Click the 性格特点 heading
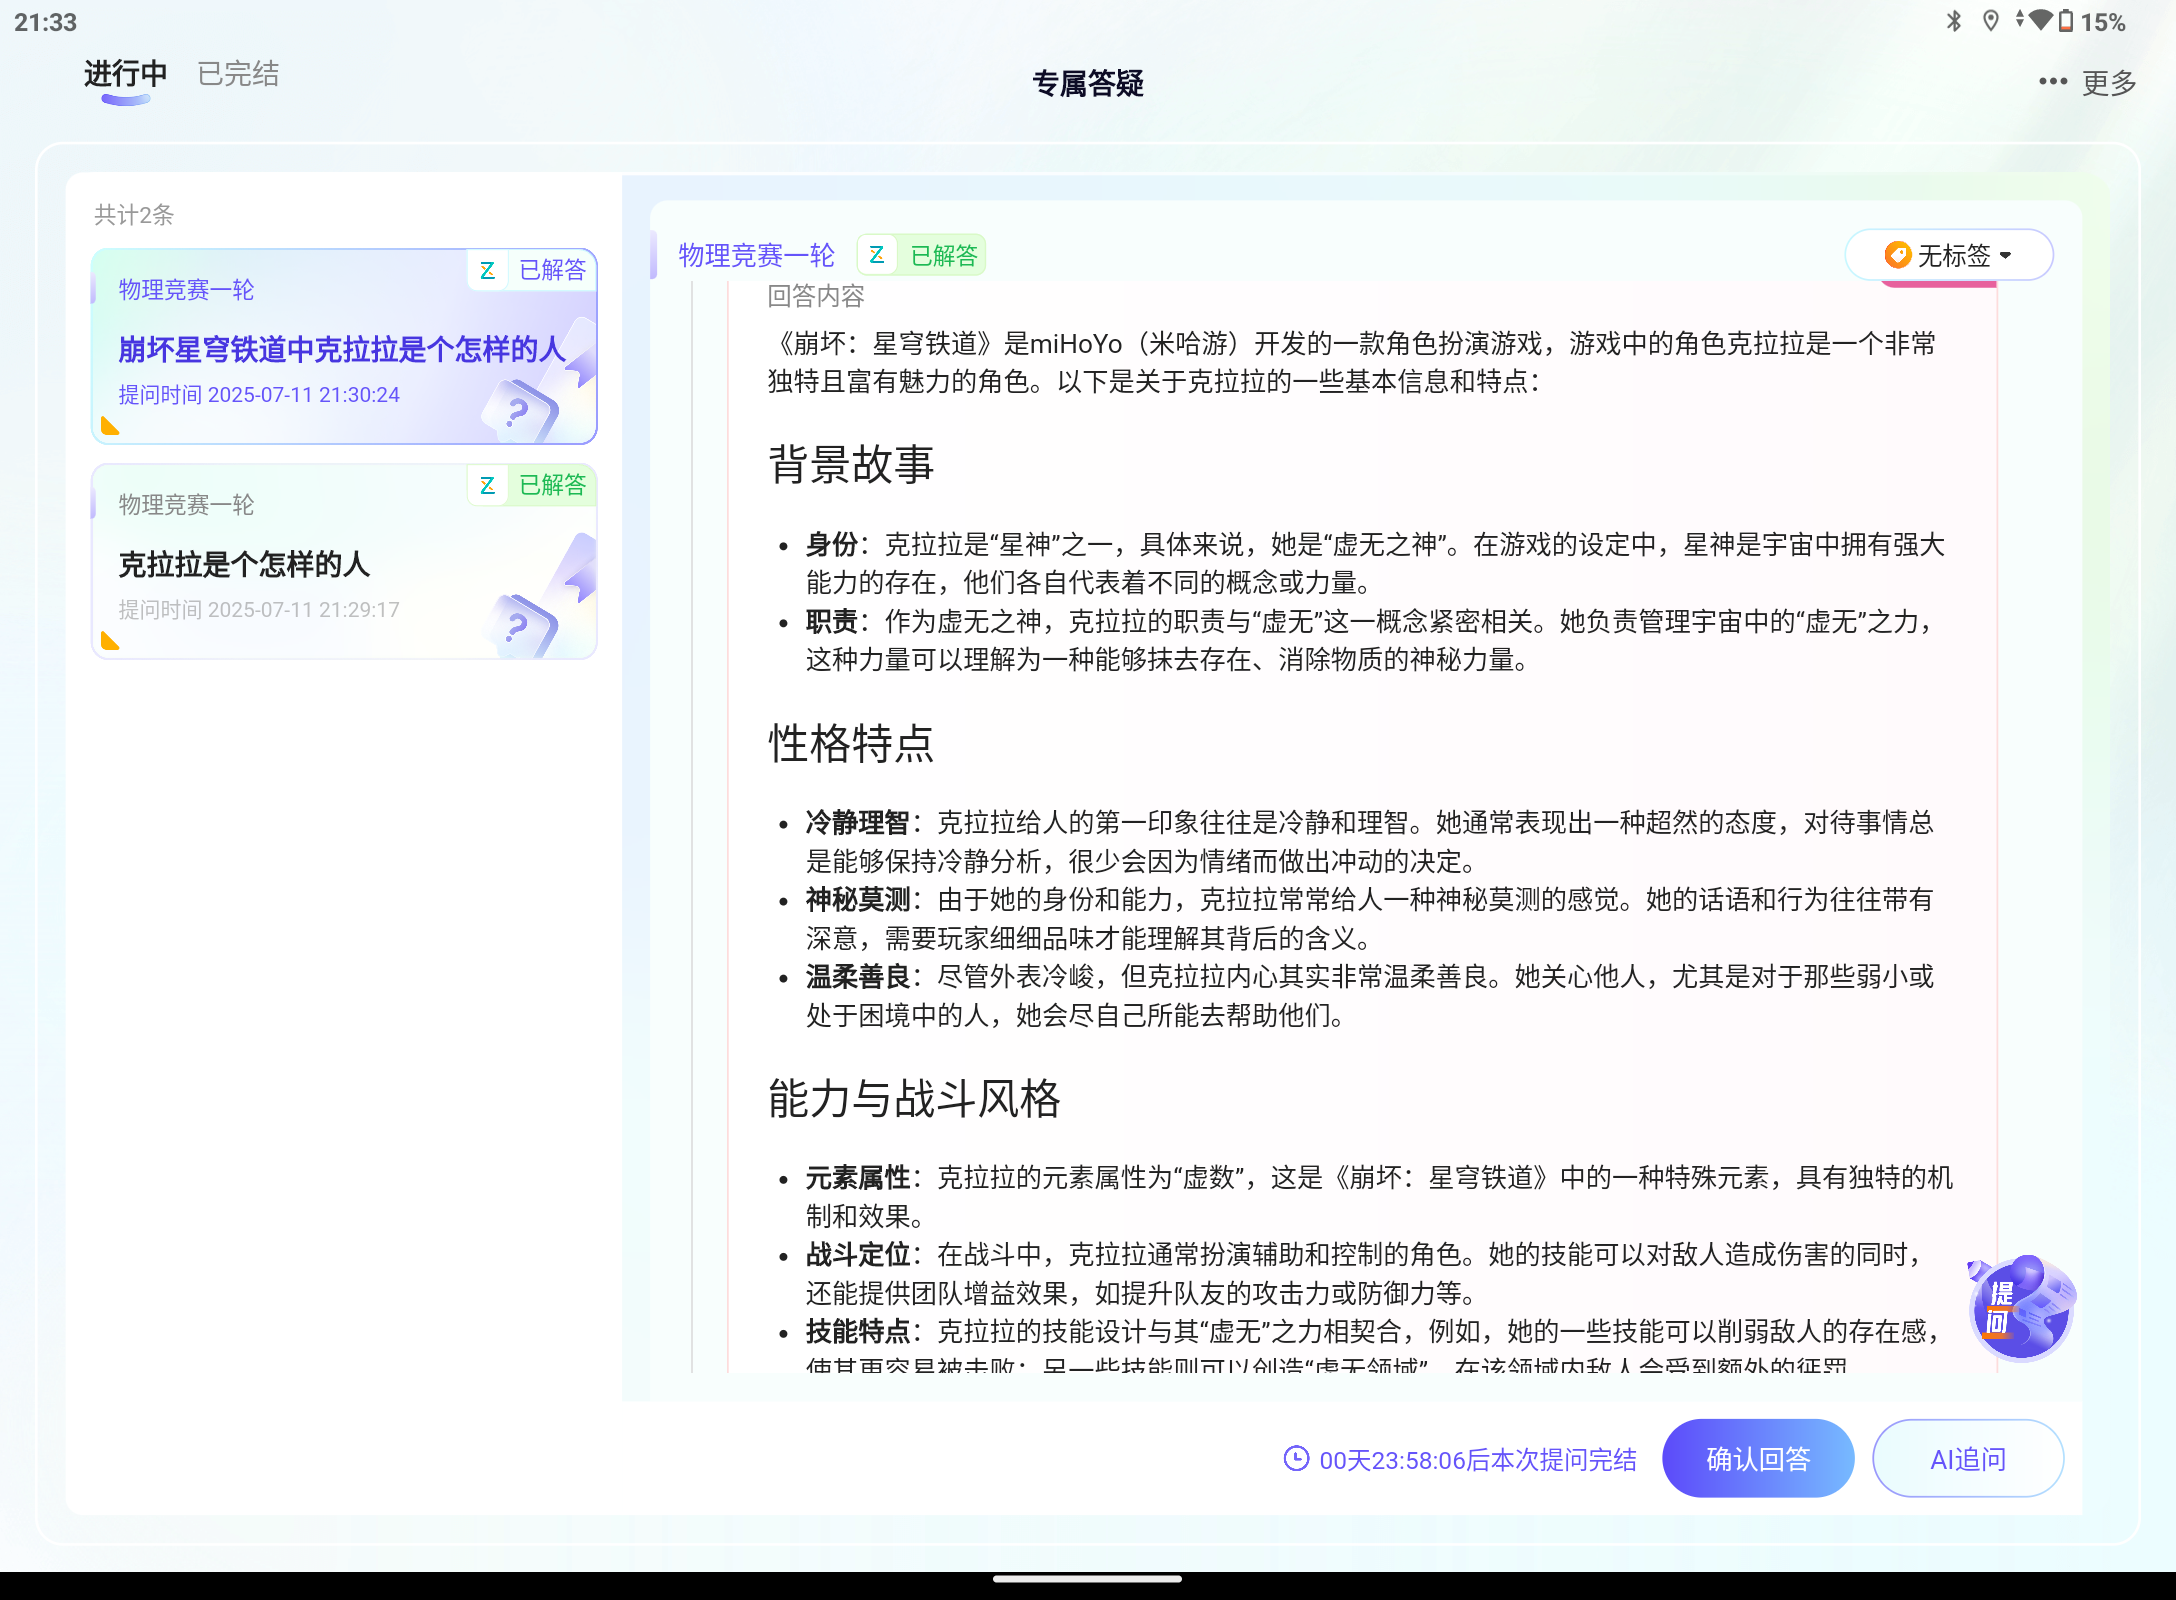The height and width of the screenshot is (1600, 2176). 851,744
